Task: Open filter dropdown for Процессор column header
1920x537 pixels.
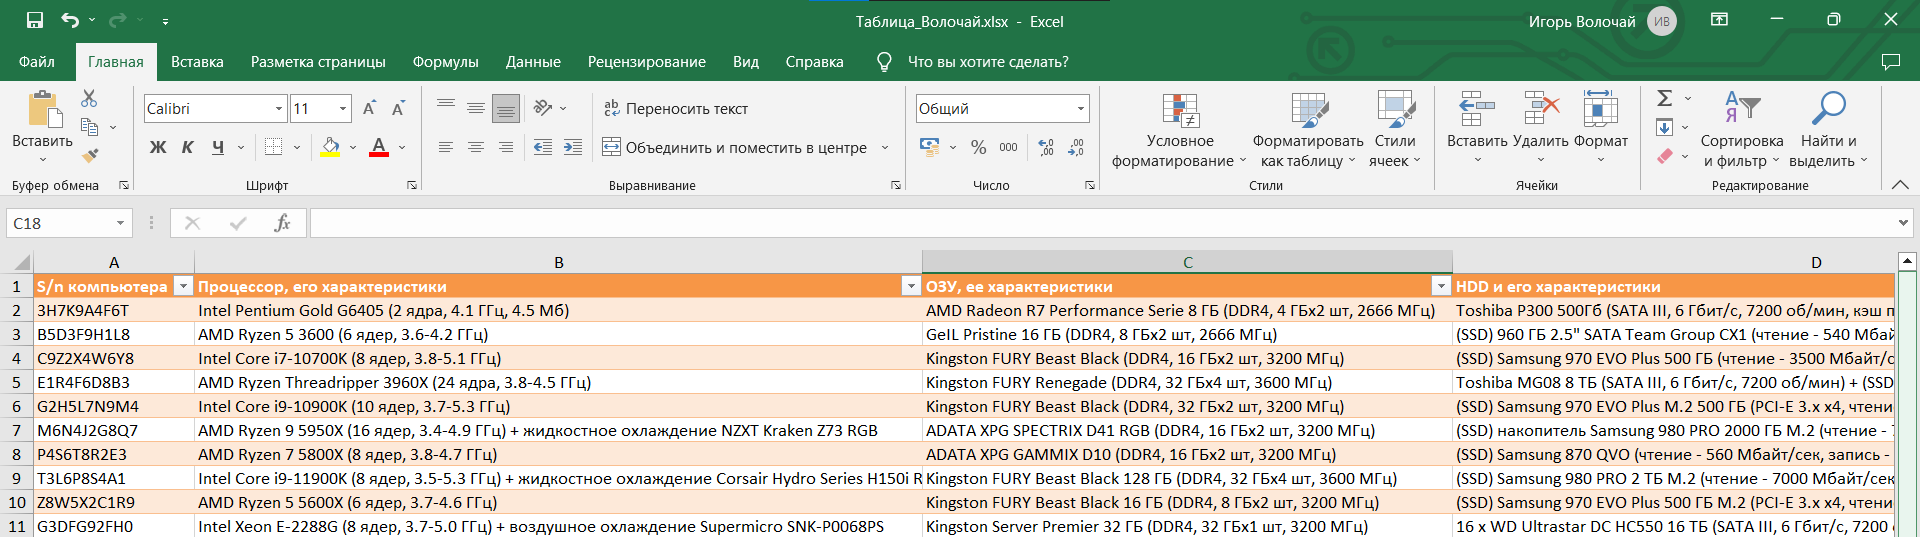Action: [x=910, y=286]
